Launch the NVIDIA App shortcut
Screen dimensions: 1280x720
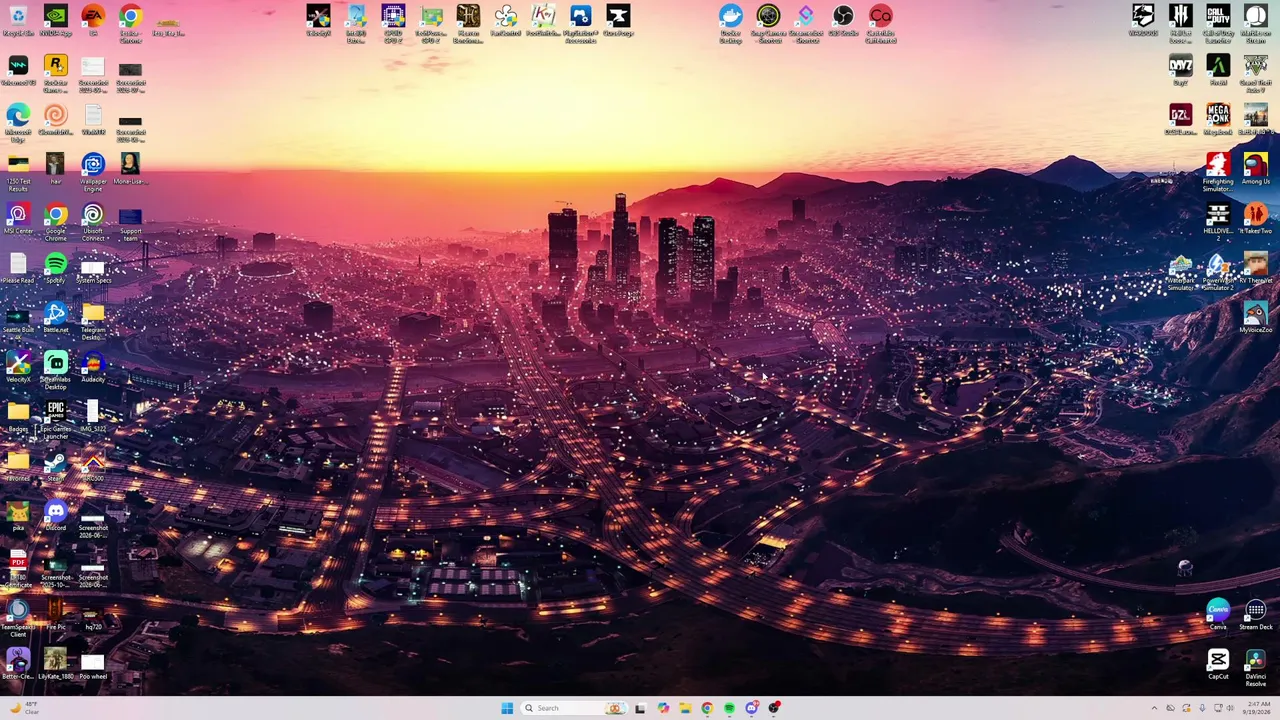(55, 21)
